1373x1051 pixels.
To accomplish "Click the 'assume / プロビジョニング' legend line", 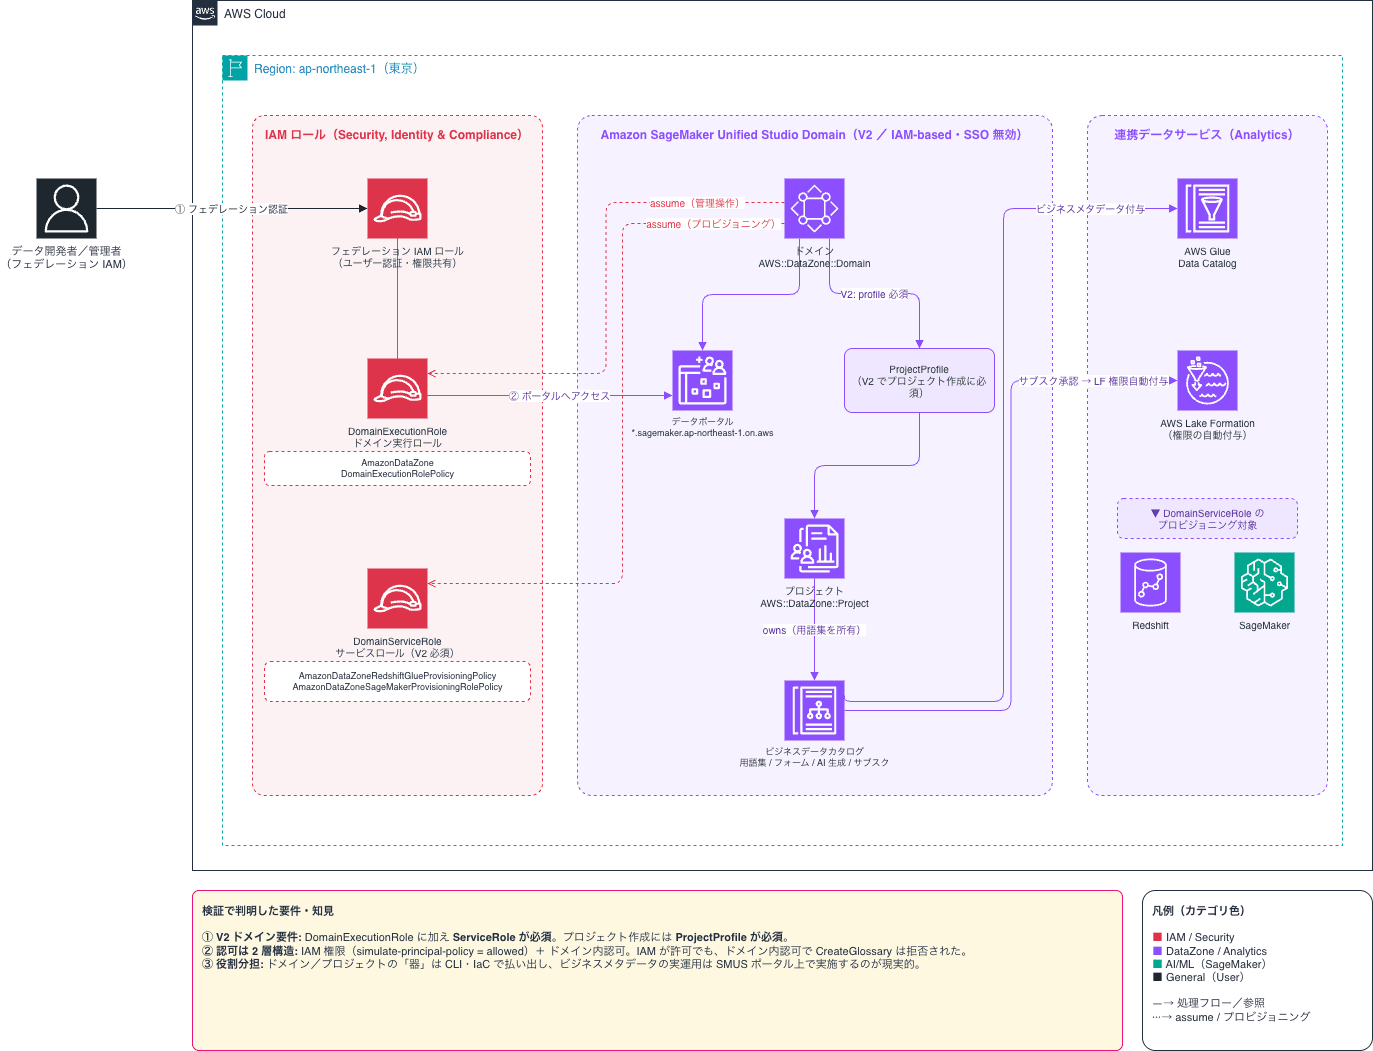I will (x=1231, y=1017).
